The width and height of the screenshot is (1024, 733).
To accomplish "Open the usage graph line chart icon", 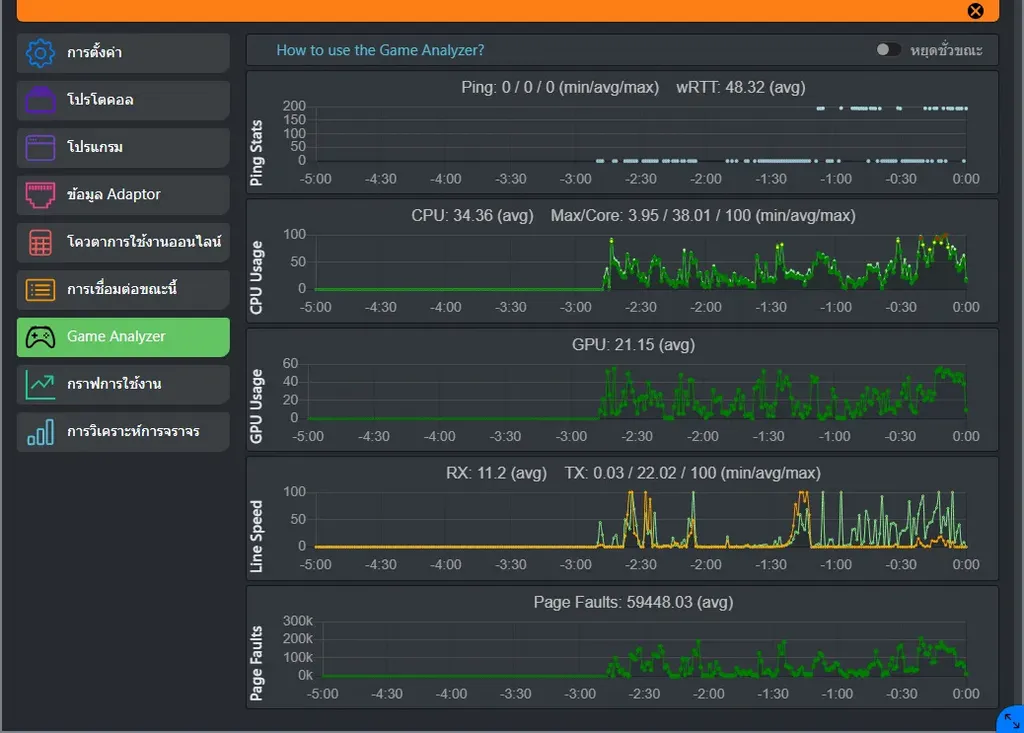I will (x=40, y=384).
